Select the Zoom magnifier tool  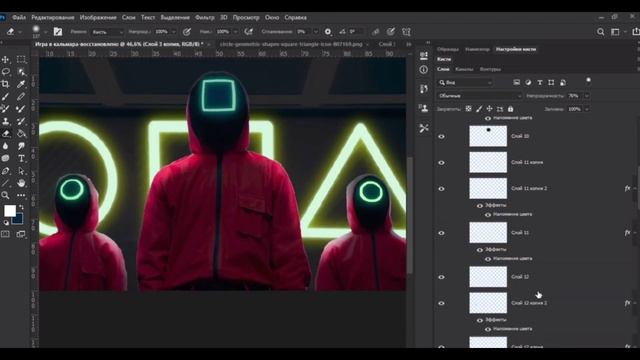click(x=5, y=196)
